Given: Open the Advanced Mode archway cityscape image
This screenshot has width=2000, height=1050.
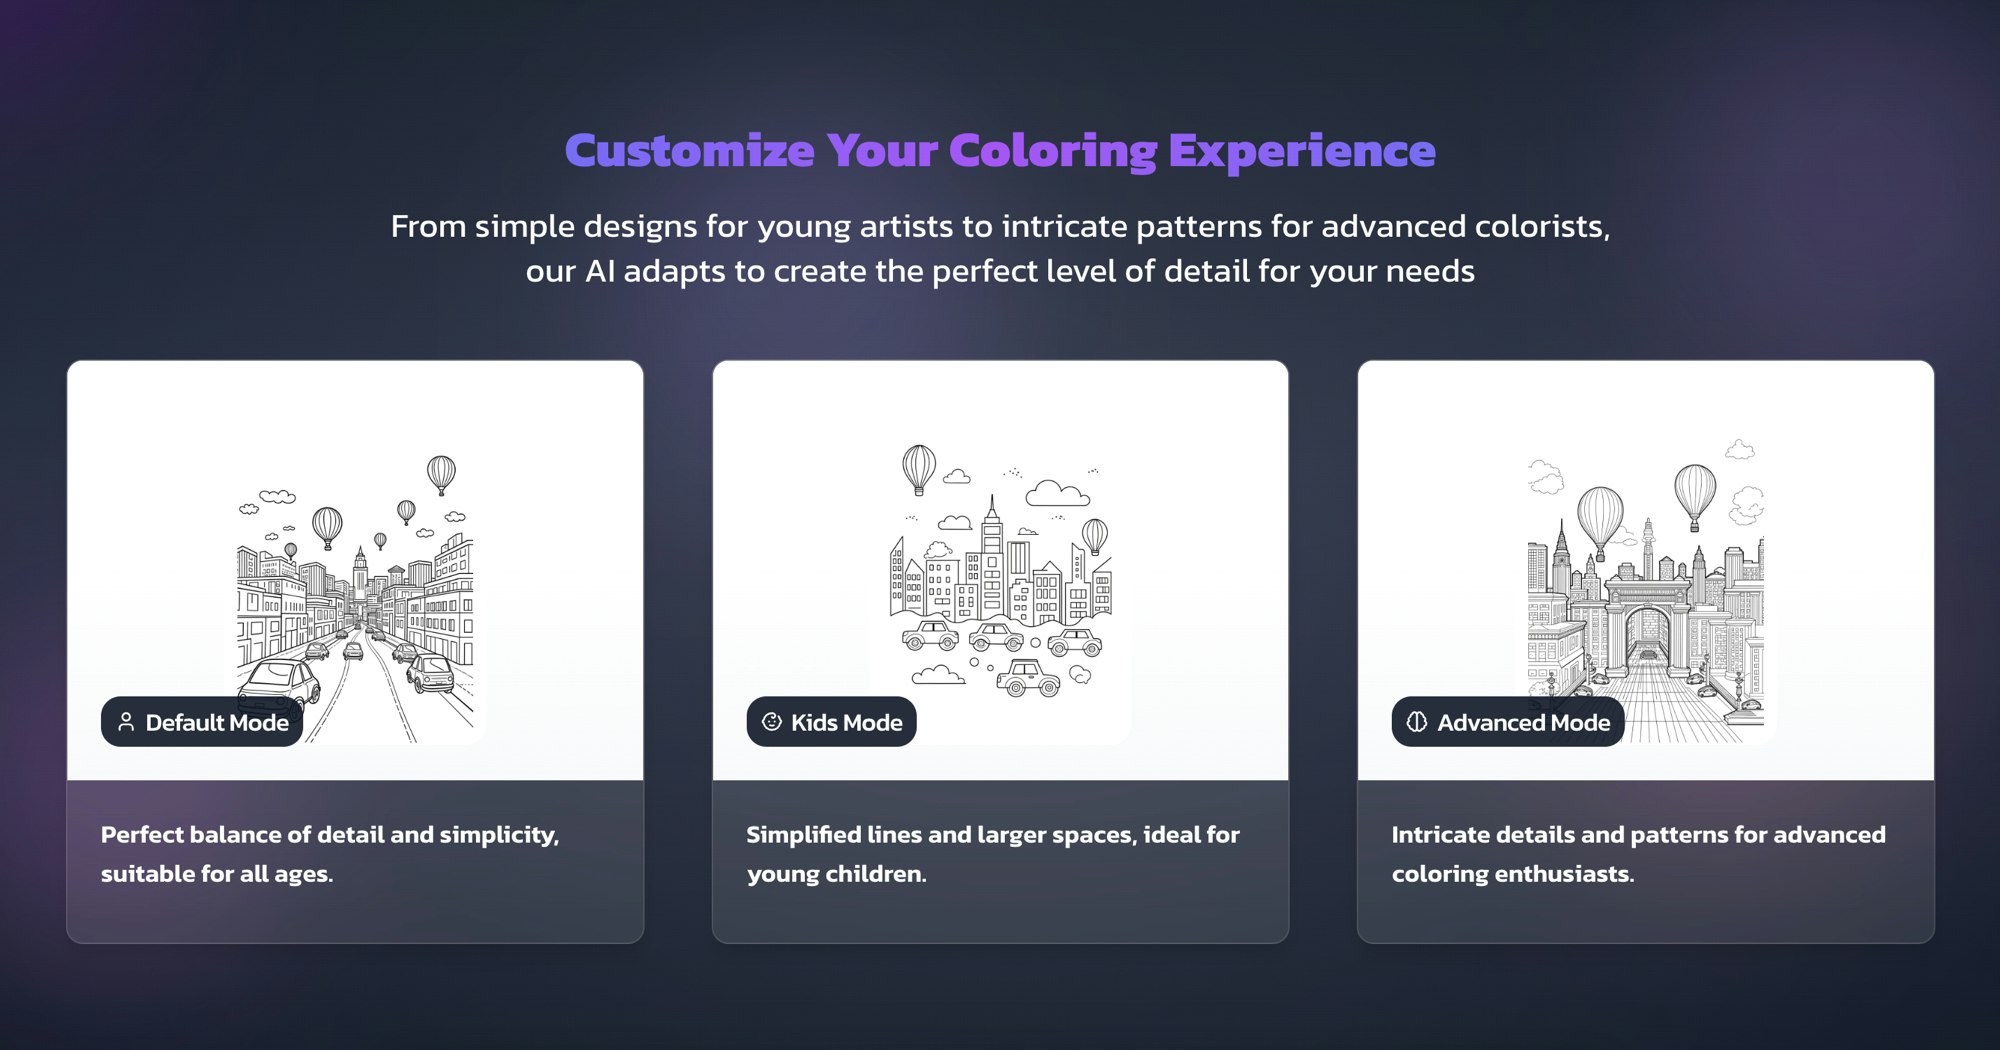Looking at the screenshot, I should click(1646, 590).
